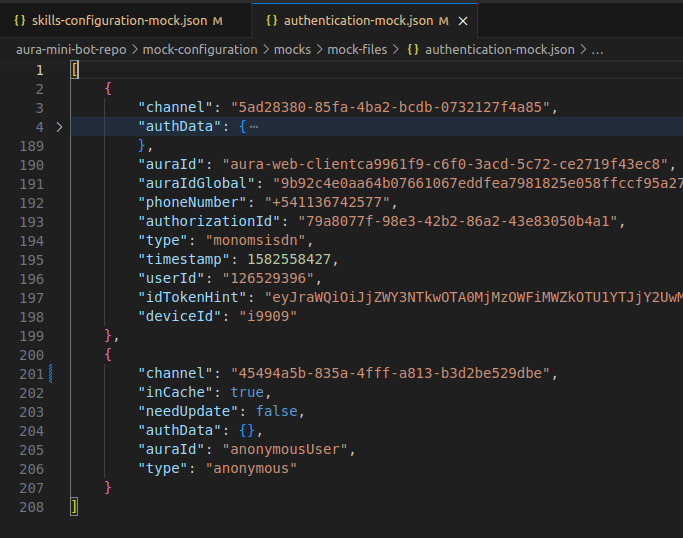The image size is (683, 538).
Task: Click the "authorizationId" key
Action: point(210,221)
